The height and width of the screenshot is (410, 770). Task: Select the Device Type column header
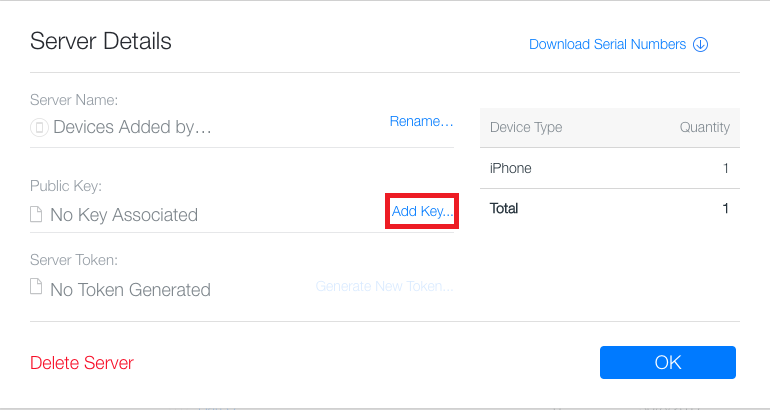tap(526, 127)
